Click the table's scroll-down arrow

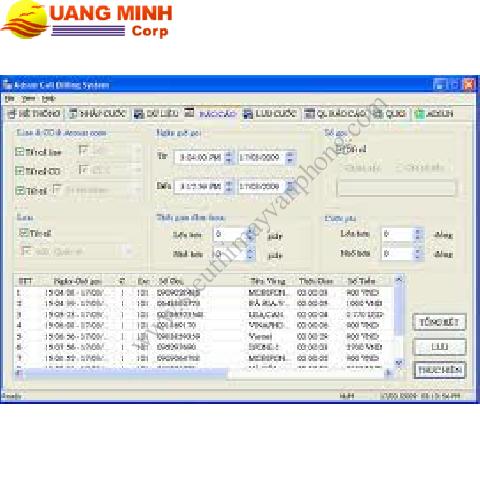coord(399,362)
